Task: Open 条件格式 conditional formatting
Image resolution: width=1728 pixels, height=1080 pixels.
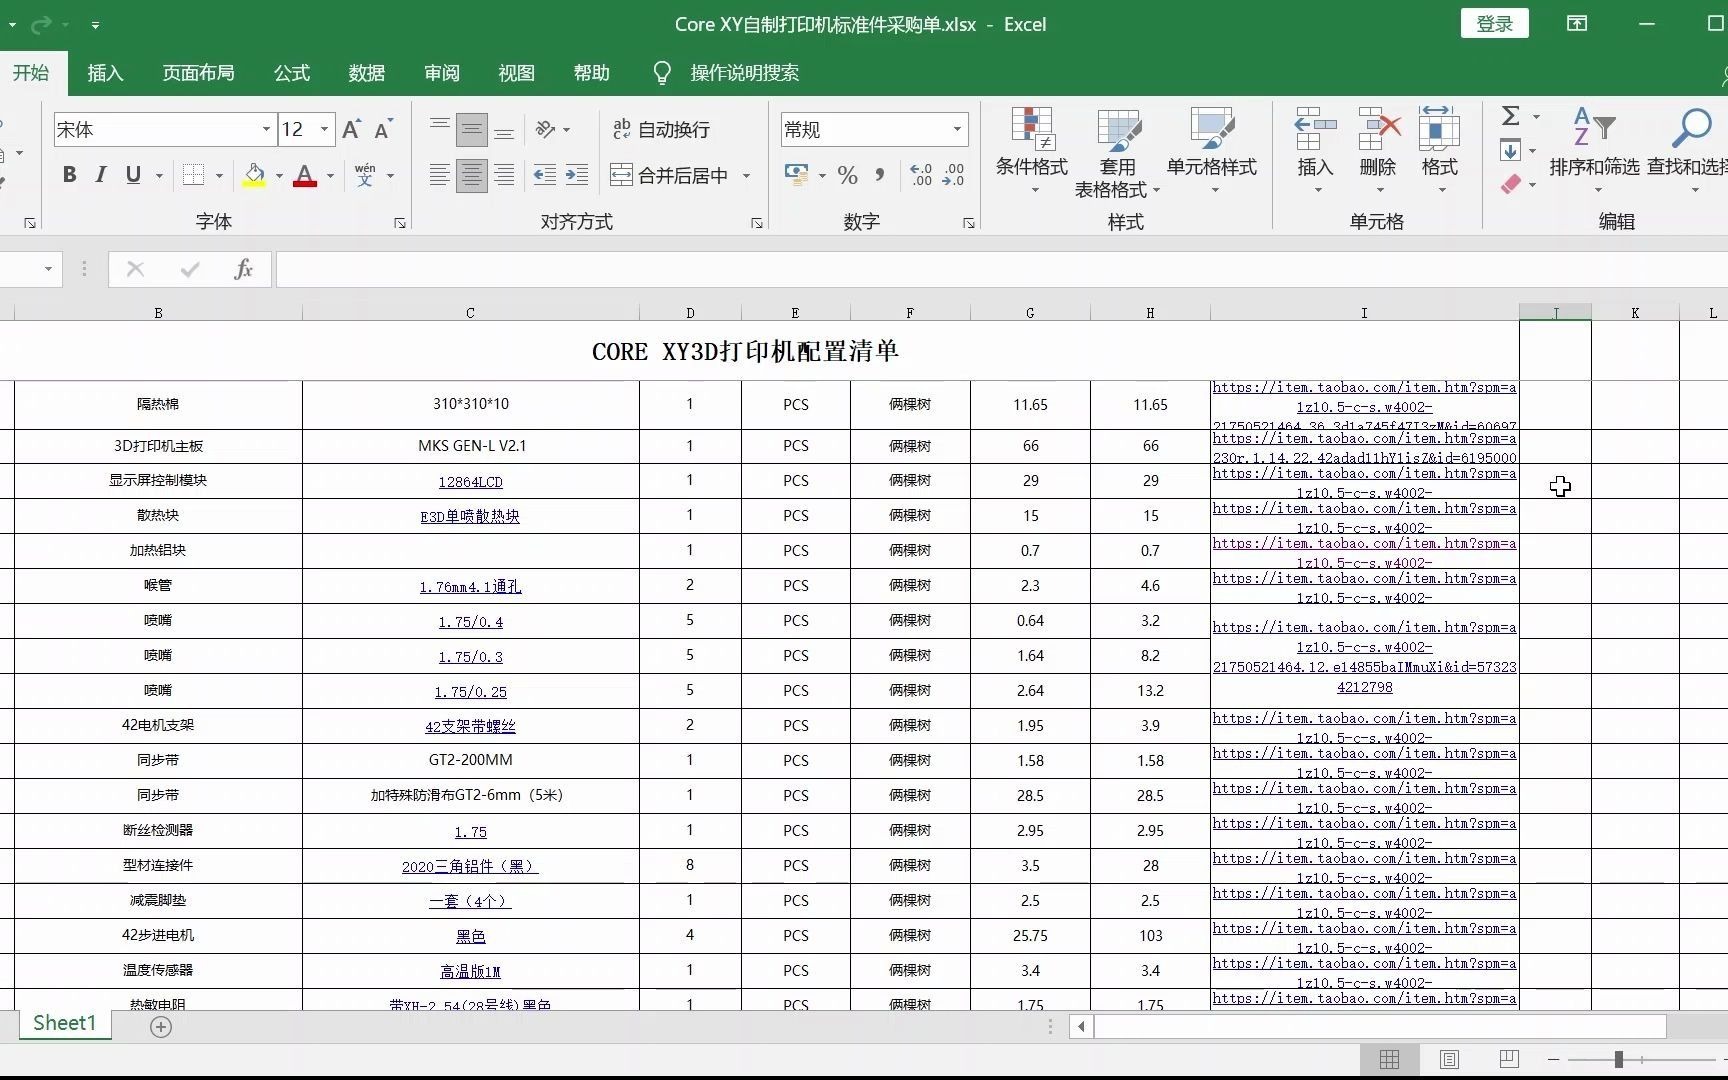Action: [x=1032, y=150]
